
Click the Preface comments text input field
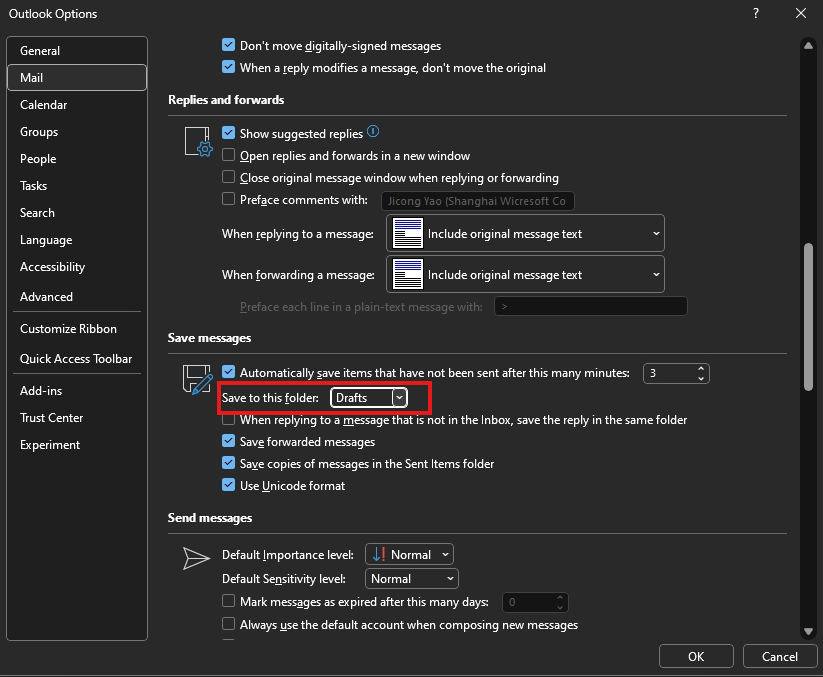pyautogui.click(x=477, y=200)
